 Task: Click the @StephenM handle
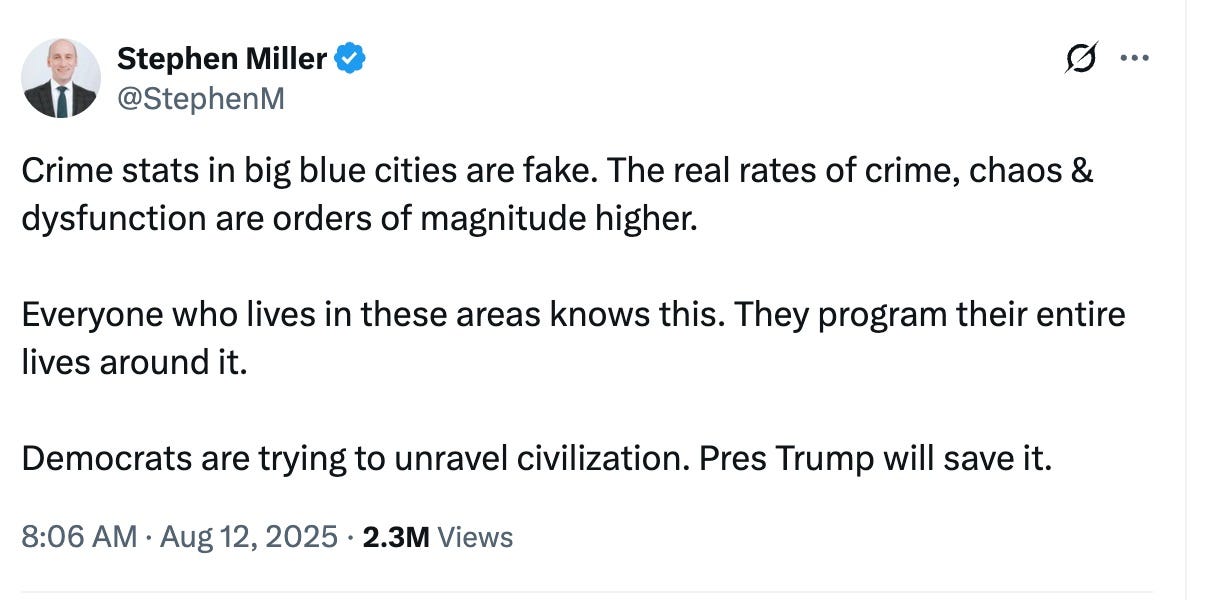point(202,97)
